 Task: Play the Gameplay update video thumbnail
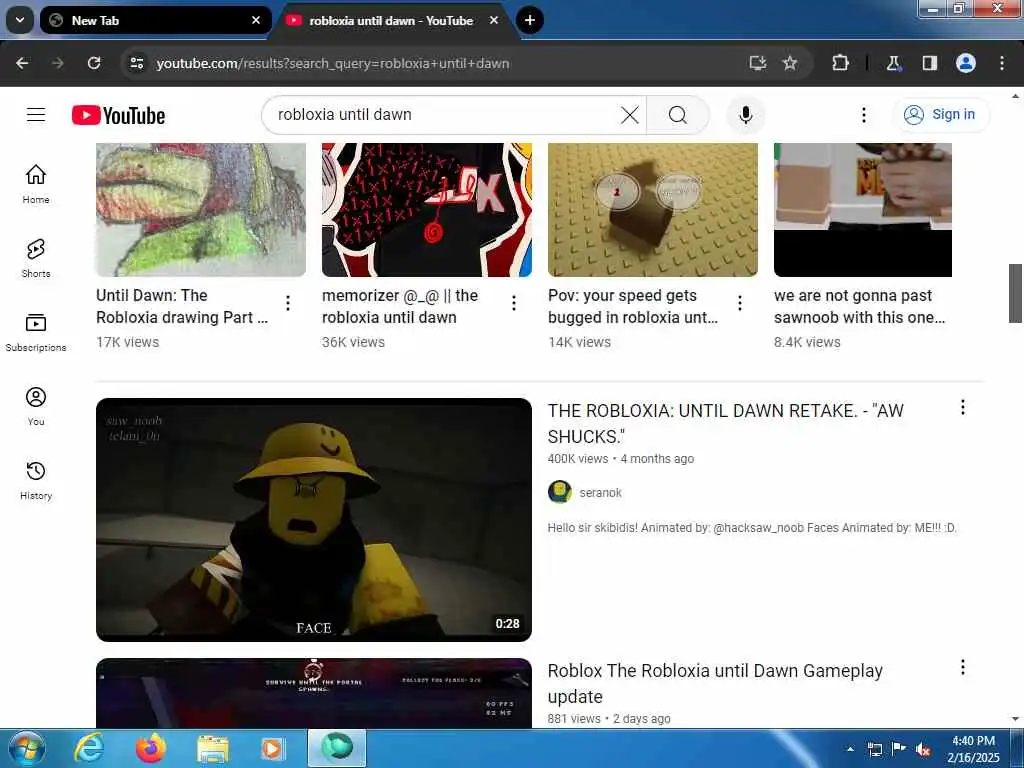click(x=314, y=693)
